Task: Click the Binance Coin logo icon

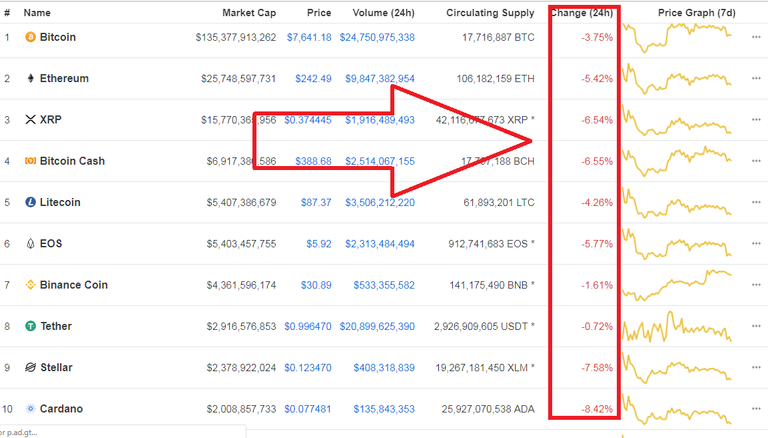Action: click(30, 285)
